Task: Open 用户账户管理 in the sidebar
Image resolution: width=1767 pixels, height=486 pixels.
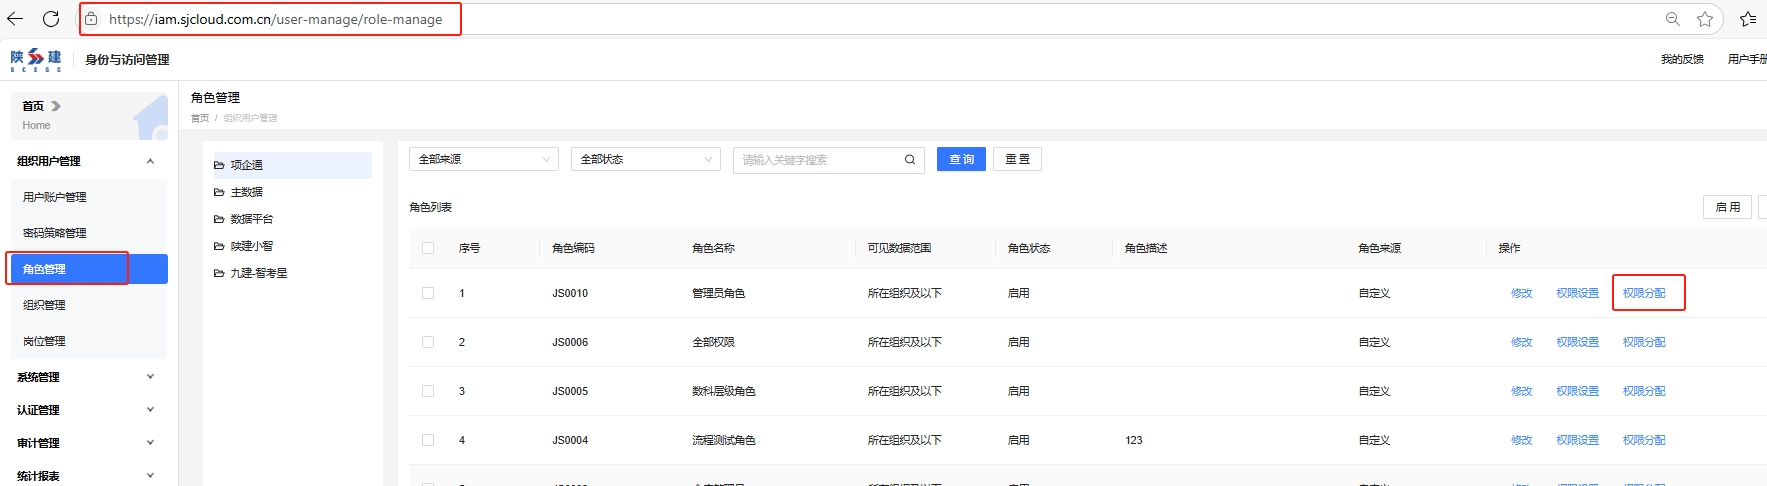Action: 55,197
